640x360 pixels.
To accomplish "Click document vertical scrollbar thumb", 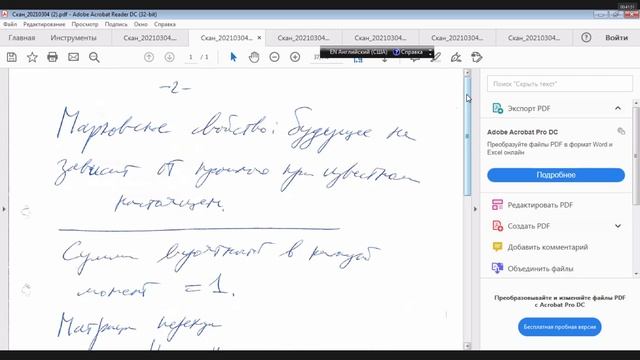I will point(467,137).
